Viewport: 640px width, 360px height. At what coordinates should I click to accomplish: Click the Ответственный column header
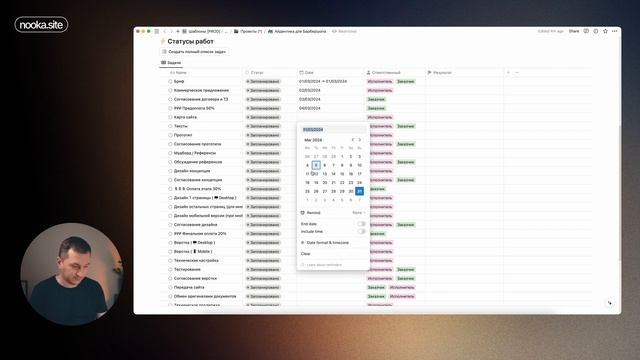tap(384, 73)
